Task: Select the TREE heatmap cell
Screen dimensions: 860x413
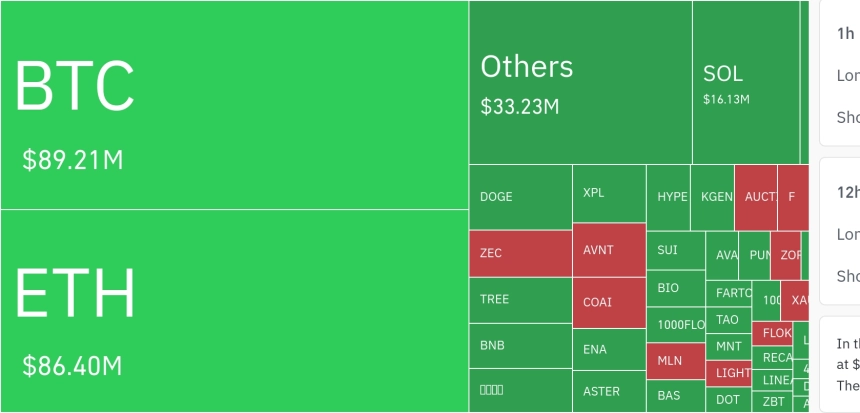Action: pos(520,299)
